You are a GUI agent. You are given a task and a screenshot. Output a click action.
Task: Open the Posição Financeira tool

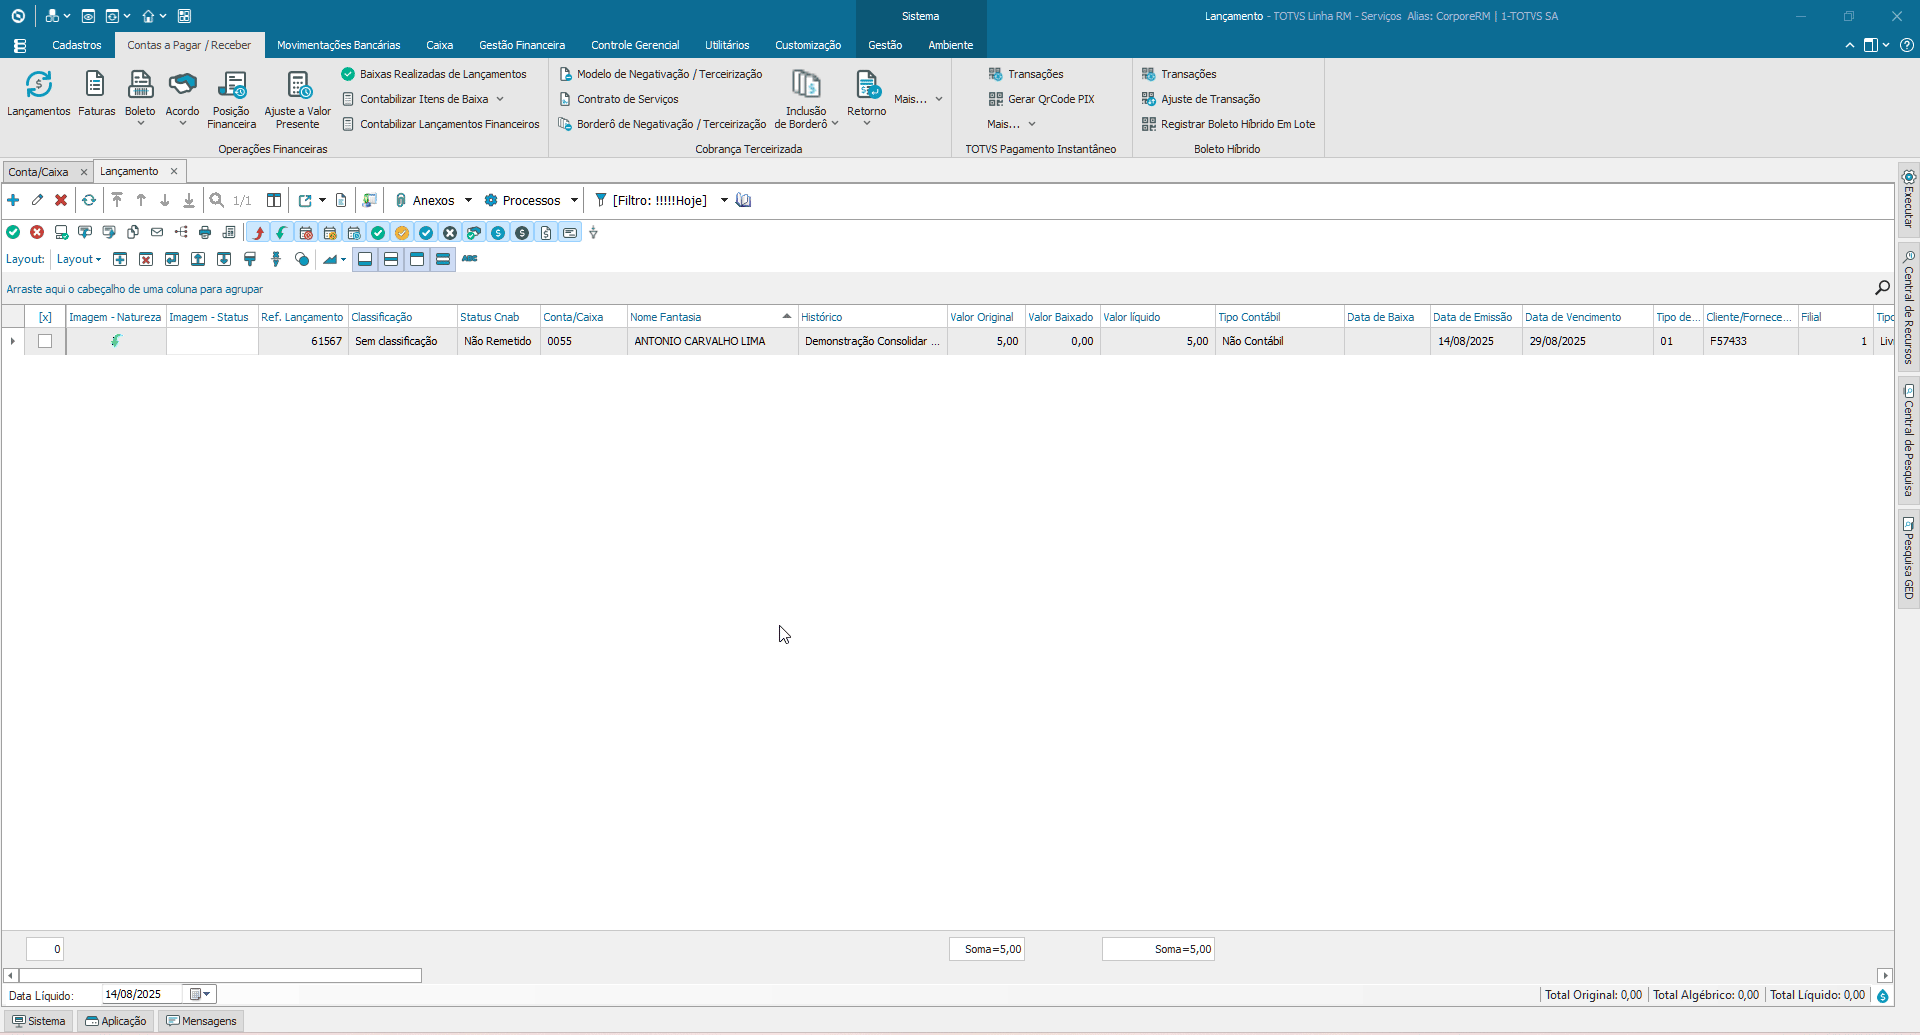231,100
